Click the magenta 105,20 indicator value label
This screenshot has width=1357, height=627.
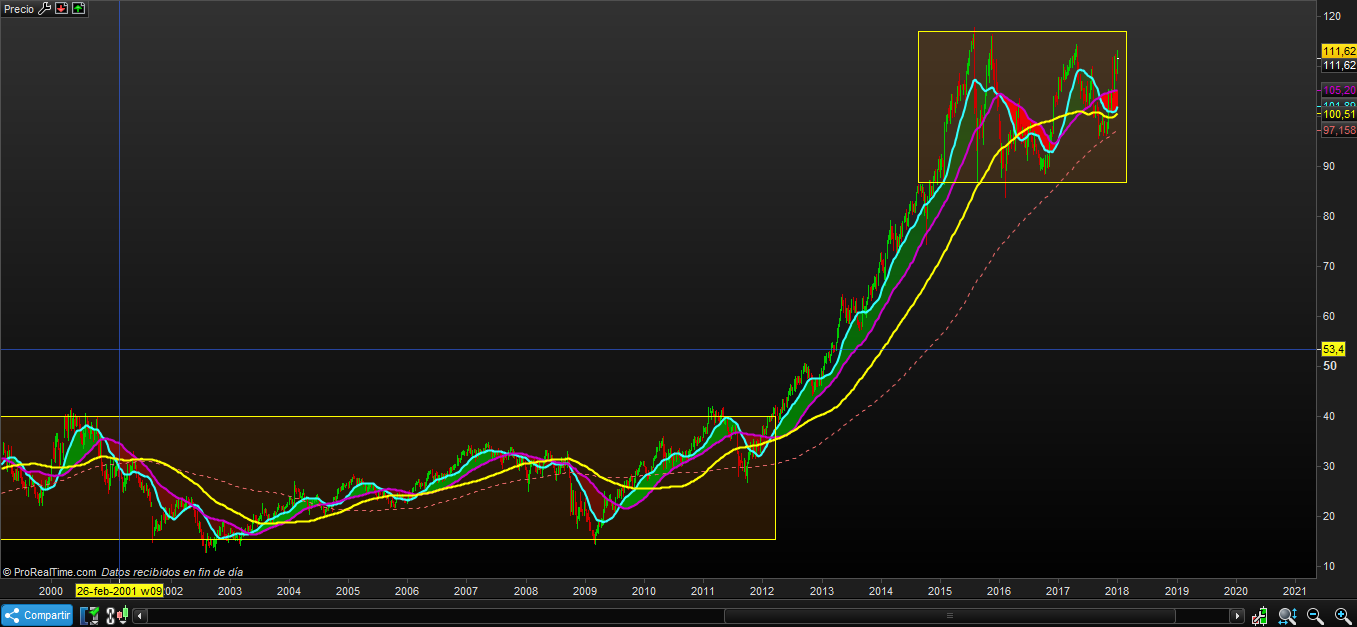point(1338,90)
